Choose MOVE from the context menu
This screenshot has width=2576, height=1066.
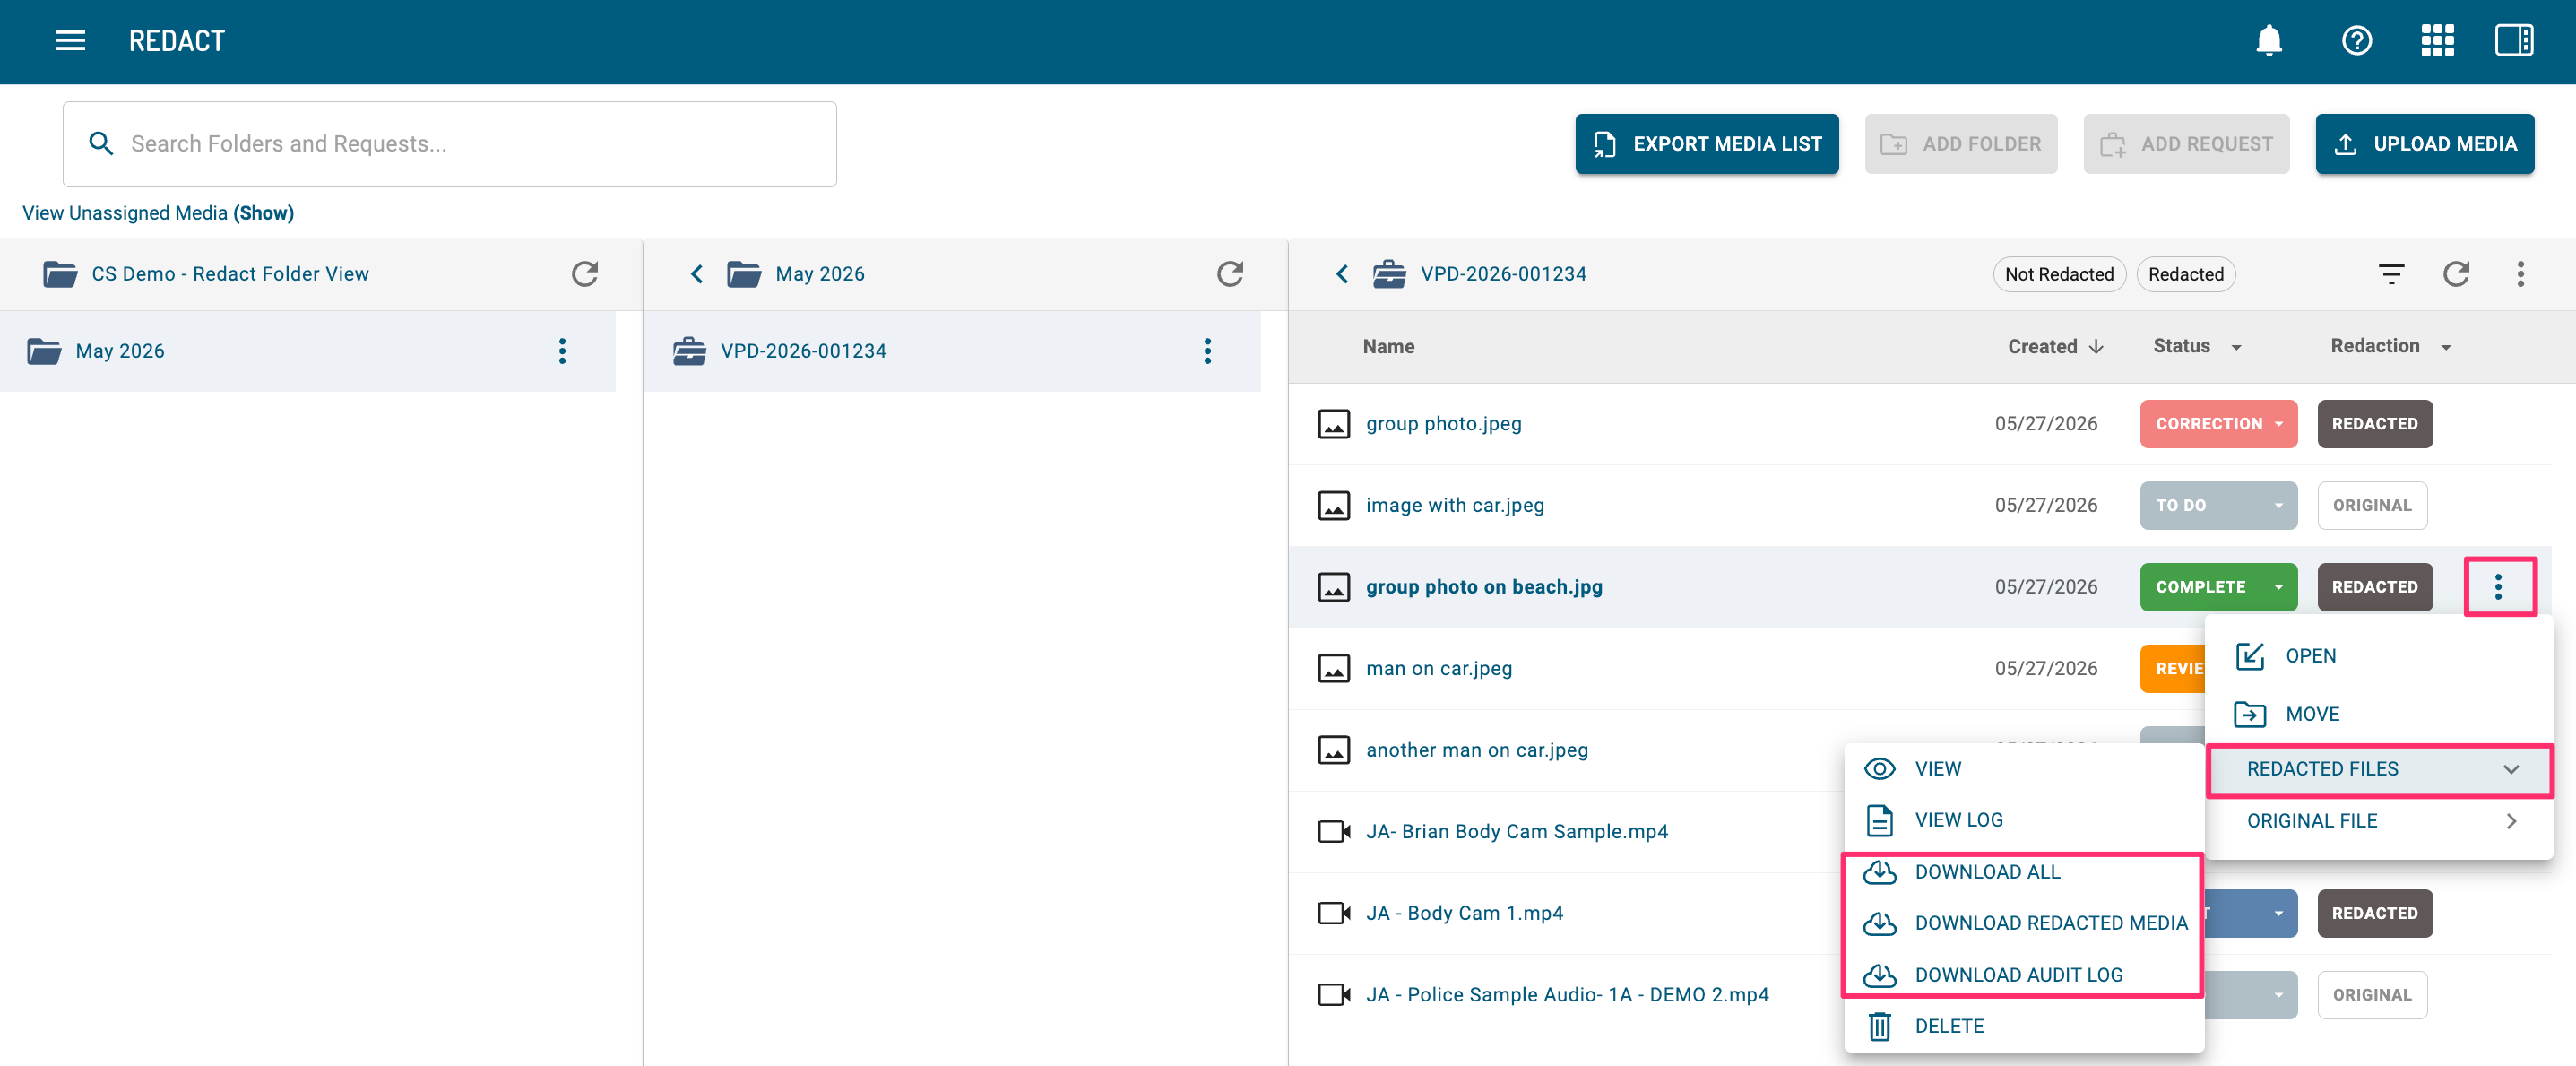click(x=2379, y=714)
